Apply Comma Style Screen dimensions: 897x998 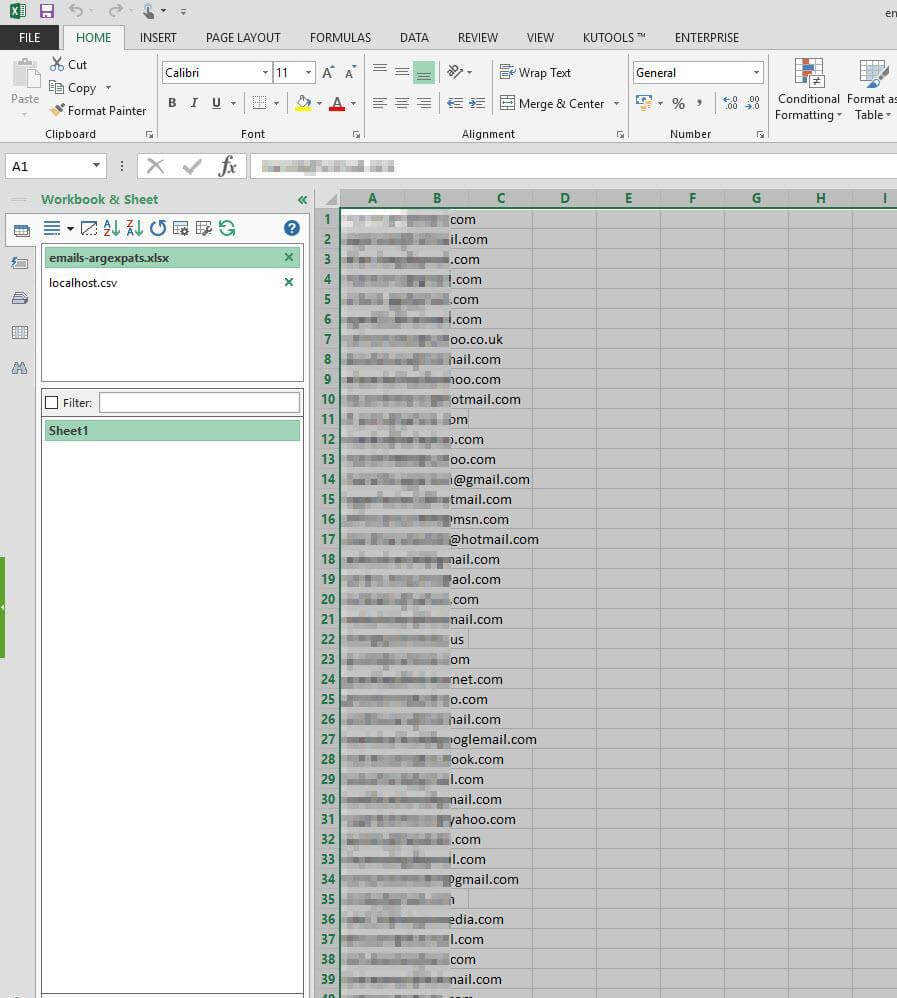pyautogui.click(x=700, y=103)
